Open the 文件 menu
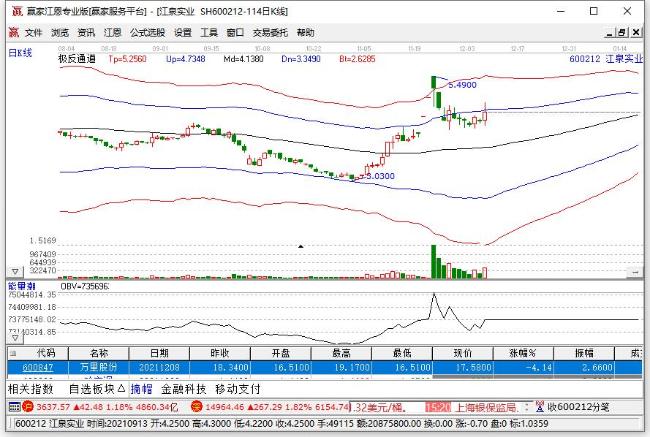Screen dimensions: 650x437 click(x=34, y=32)
